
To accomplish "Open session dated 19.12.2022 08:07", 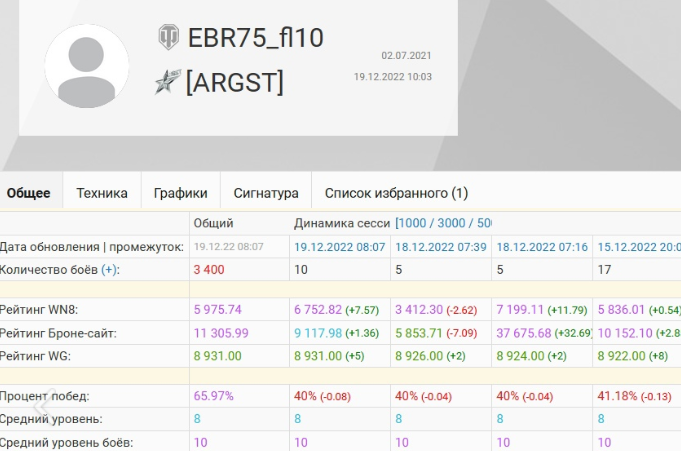I will pos(339,246).
